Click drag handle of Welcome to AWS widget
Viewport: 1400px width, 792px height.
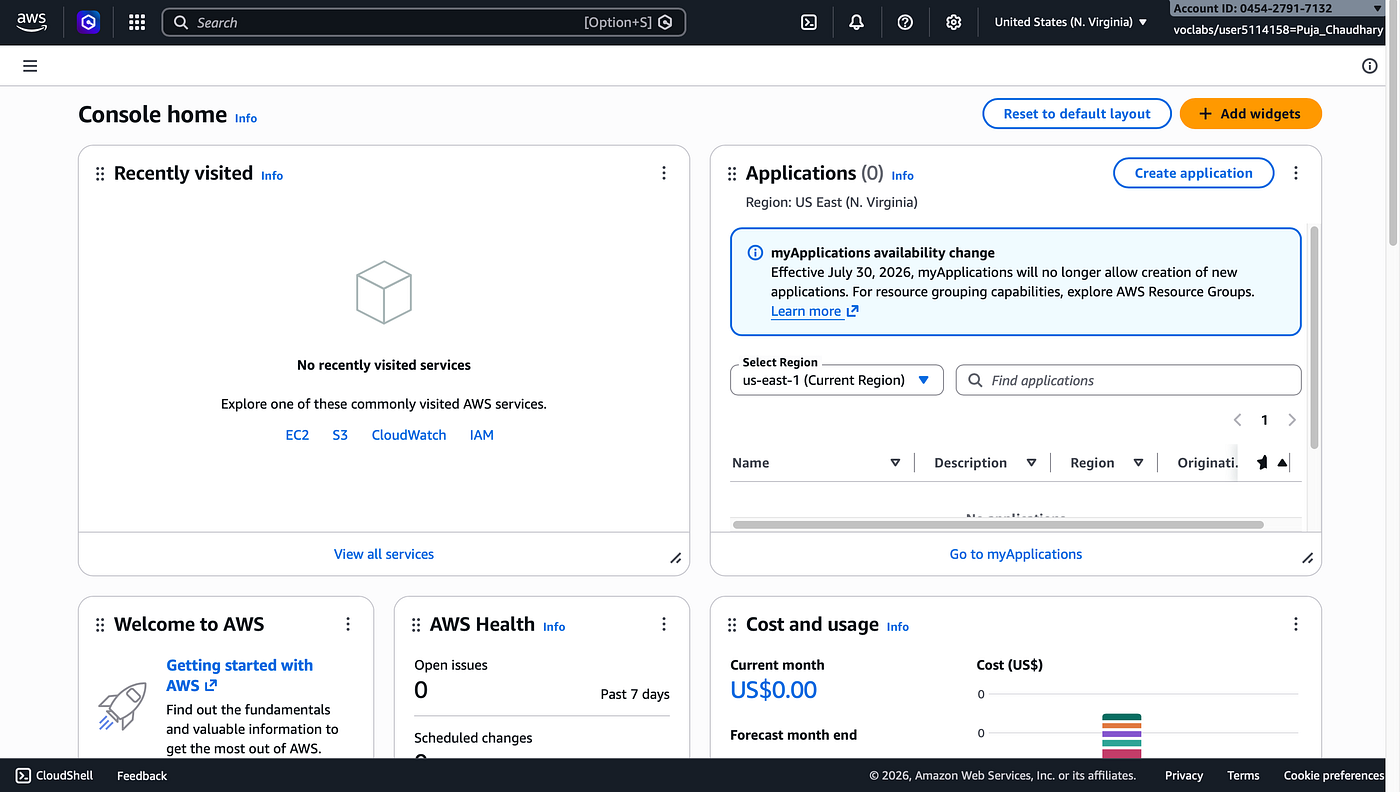[100, 625]
